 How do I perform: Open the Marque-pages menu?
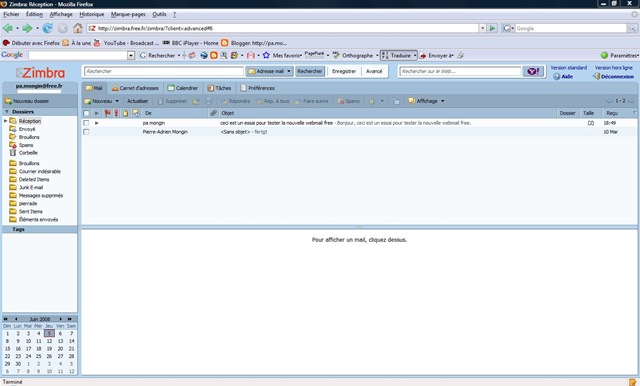[x=128, y=14]
